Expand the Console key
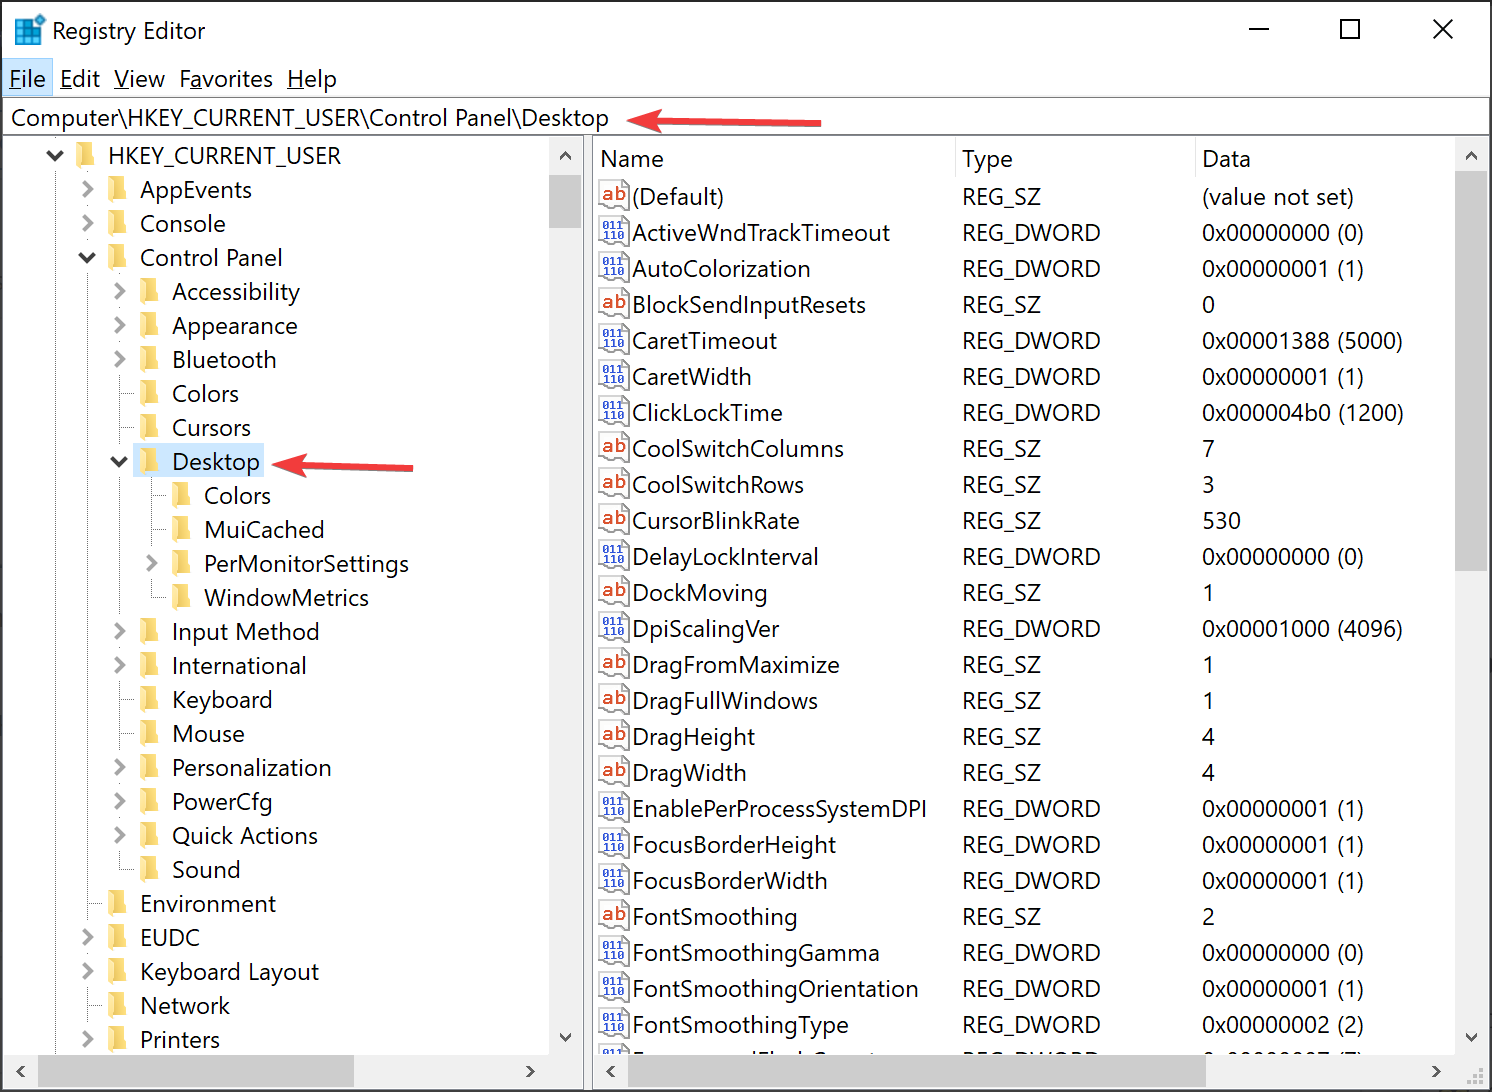This screenshot has height=1092, width=1492. click(88, 224)
